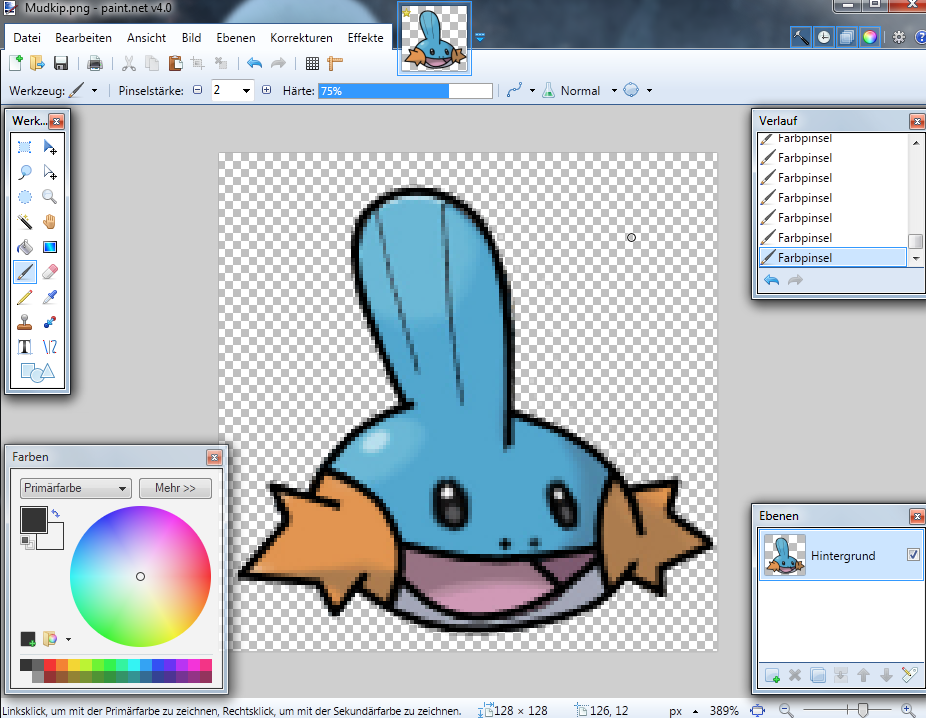Open the Werkzeug tool chooser dropdown
The width and height of the screenshot is (926, 718).
94,90
